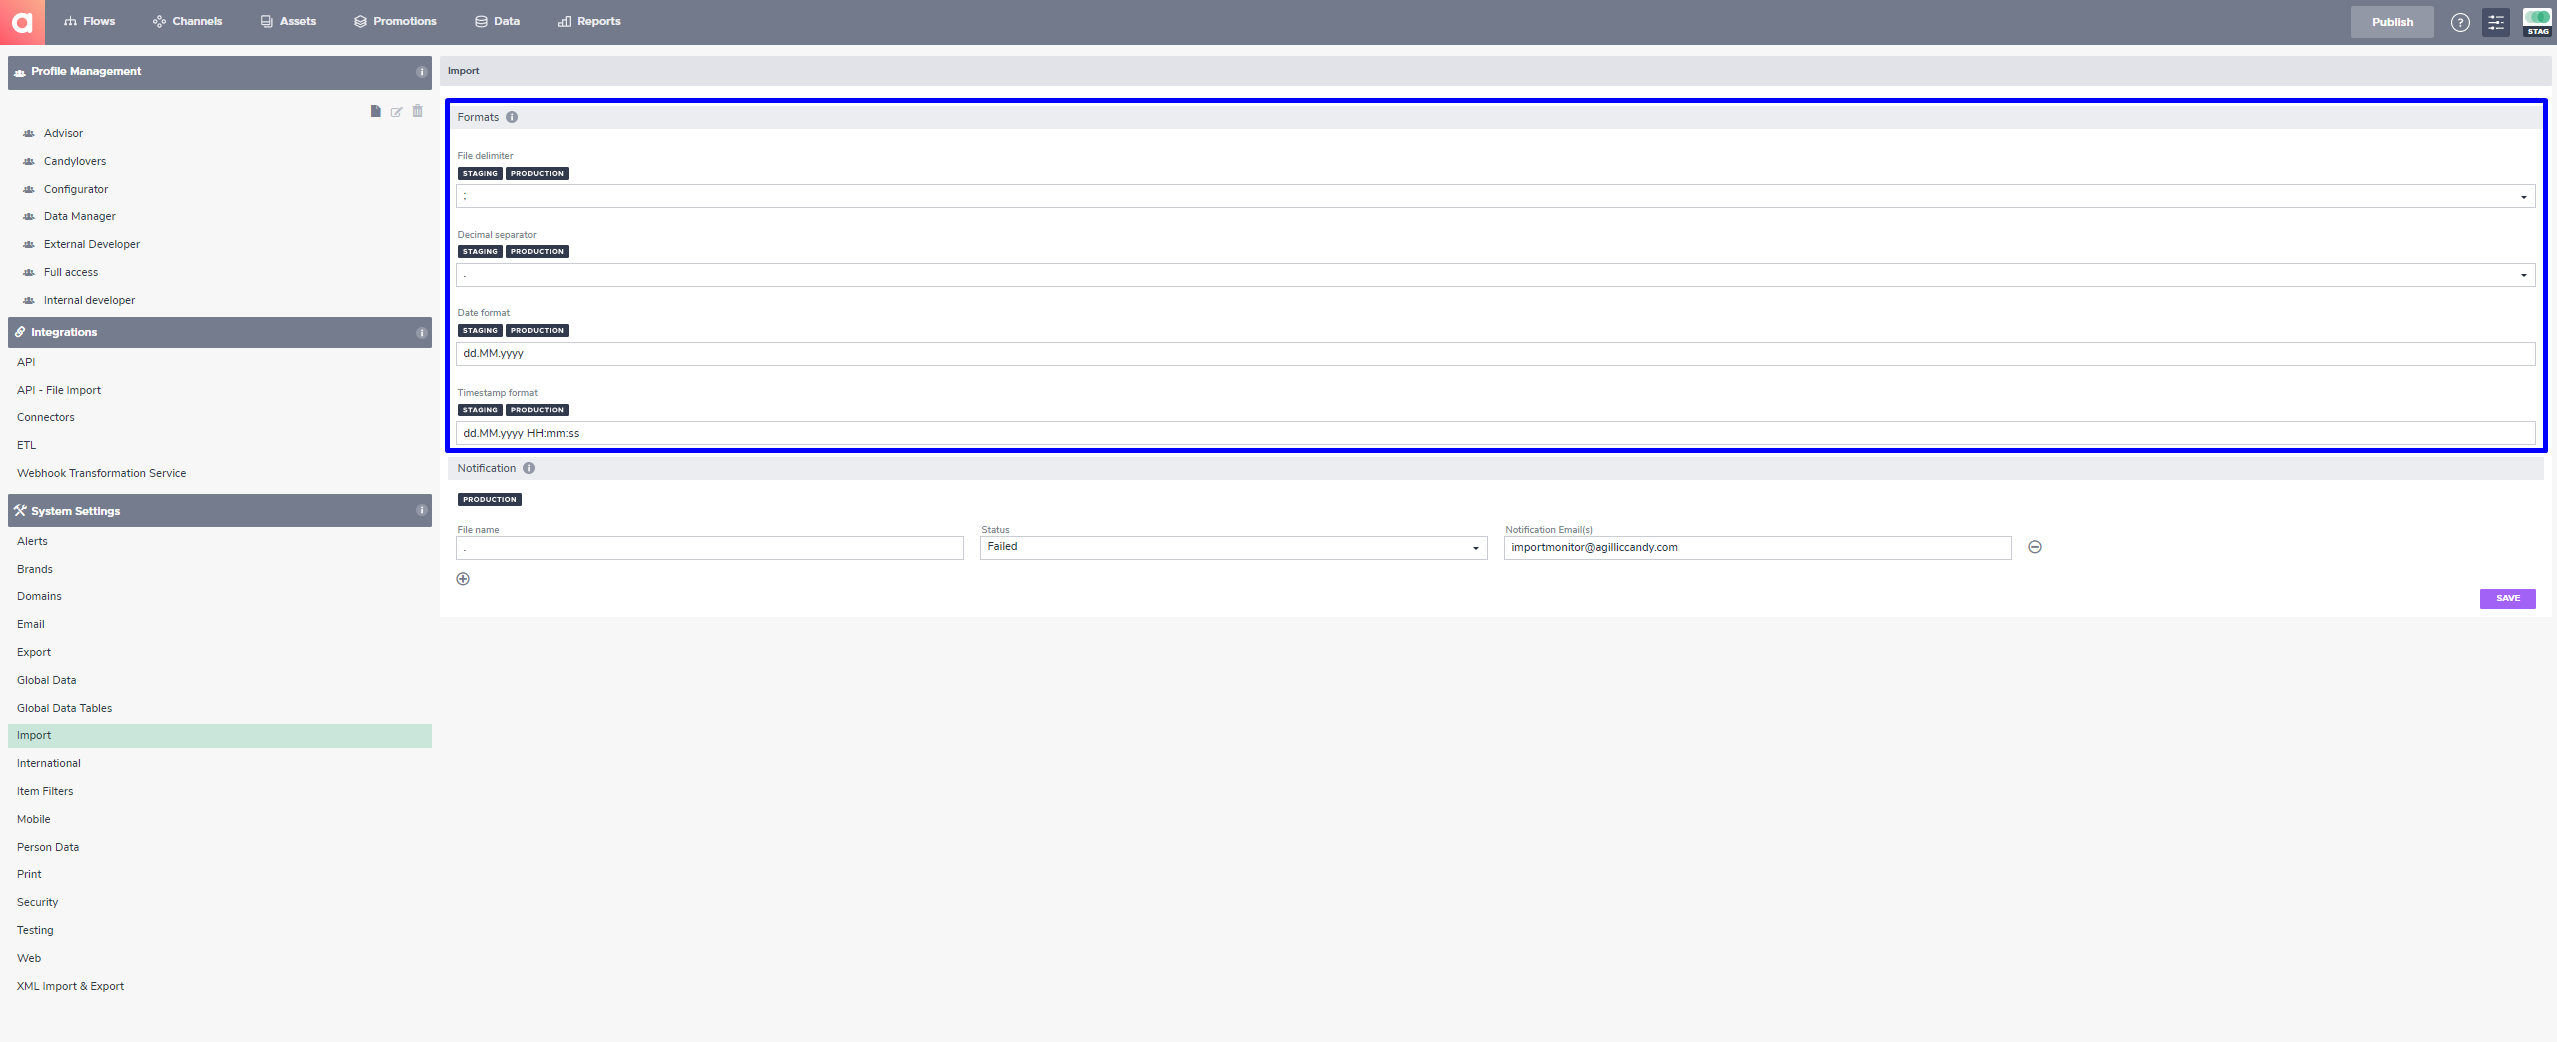
Task: Click the Timestamp format input field
Action: (x=1495, y=433)
